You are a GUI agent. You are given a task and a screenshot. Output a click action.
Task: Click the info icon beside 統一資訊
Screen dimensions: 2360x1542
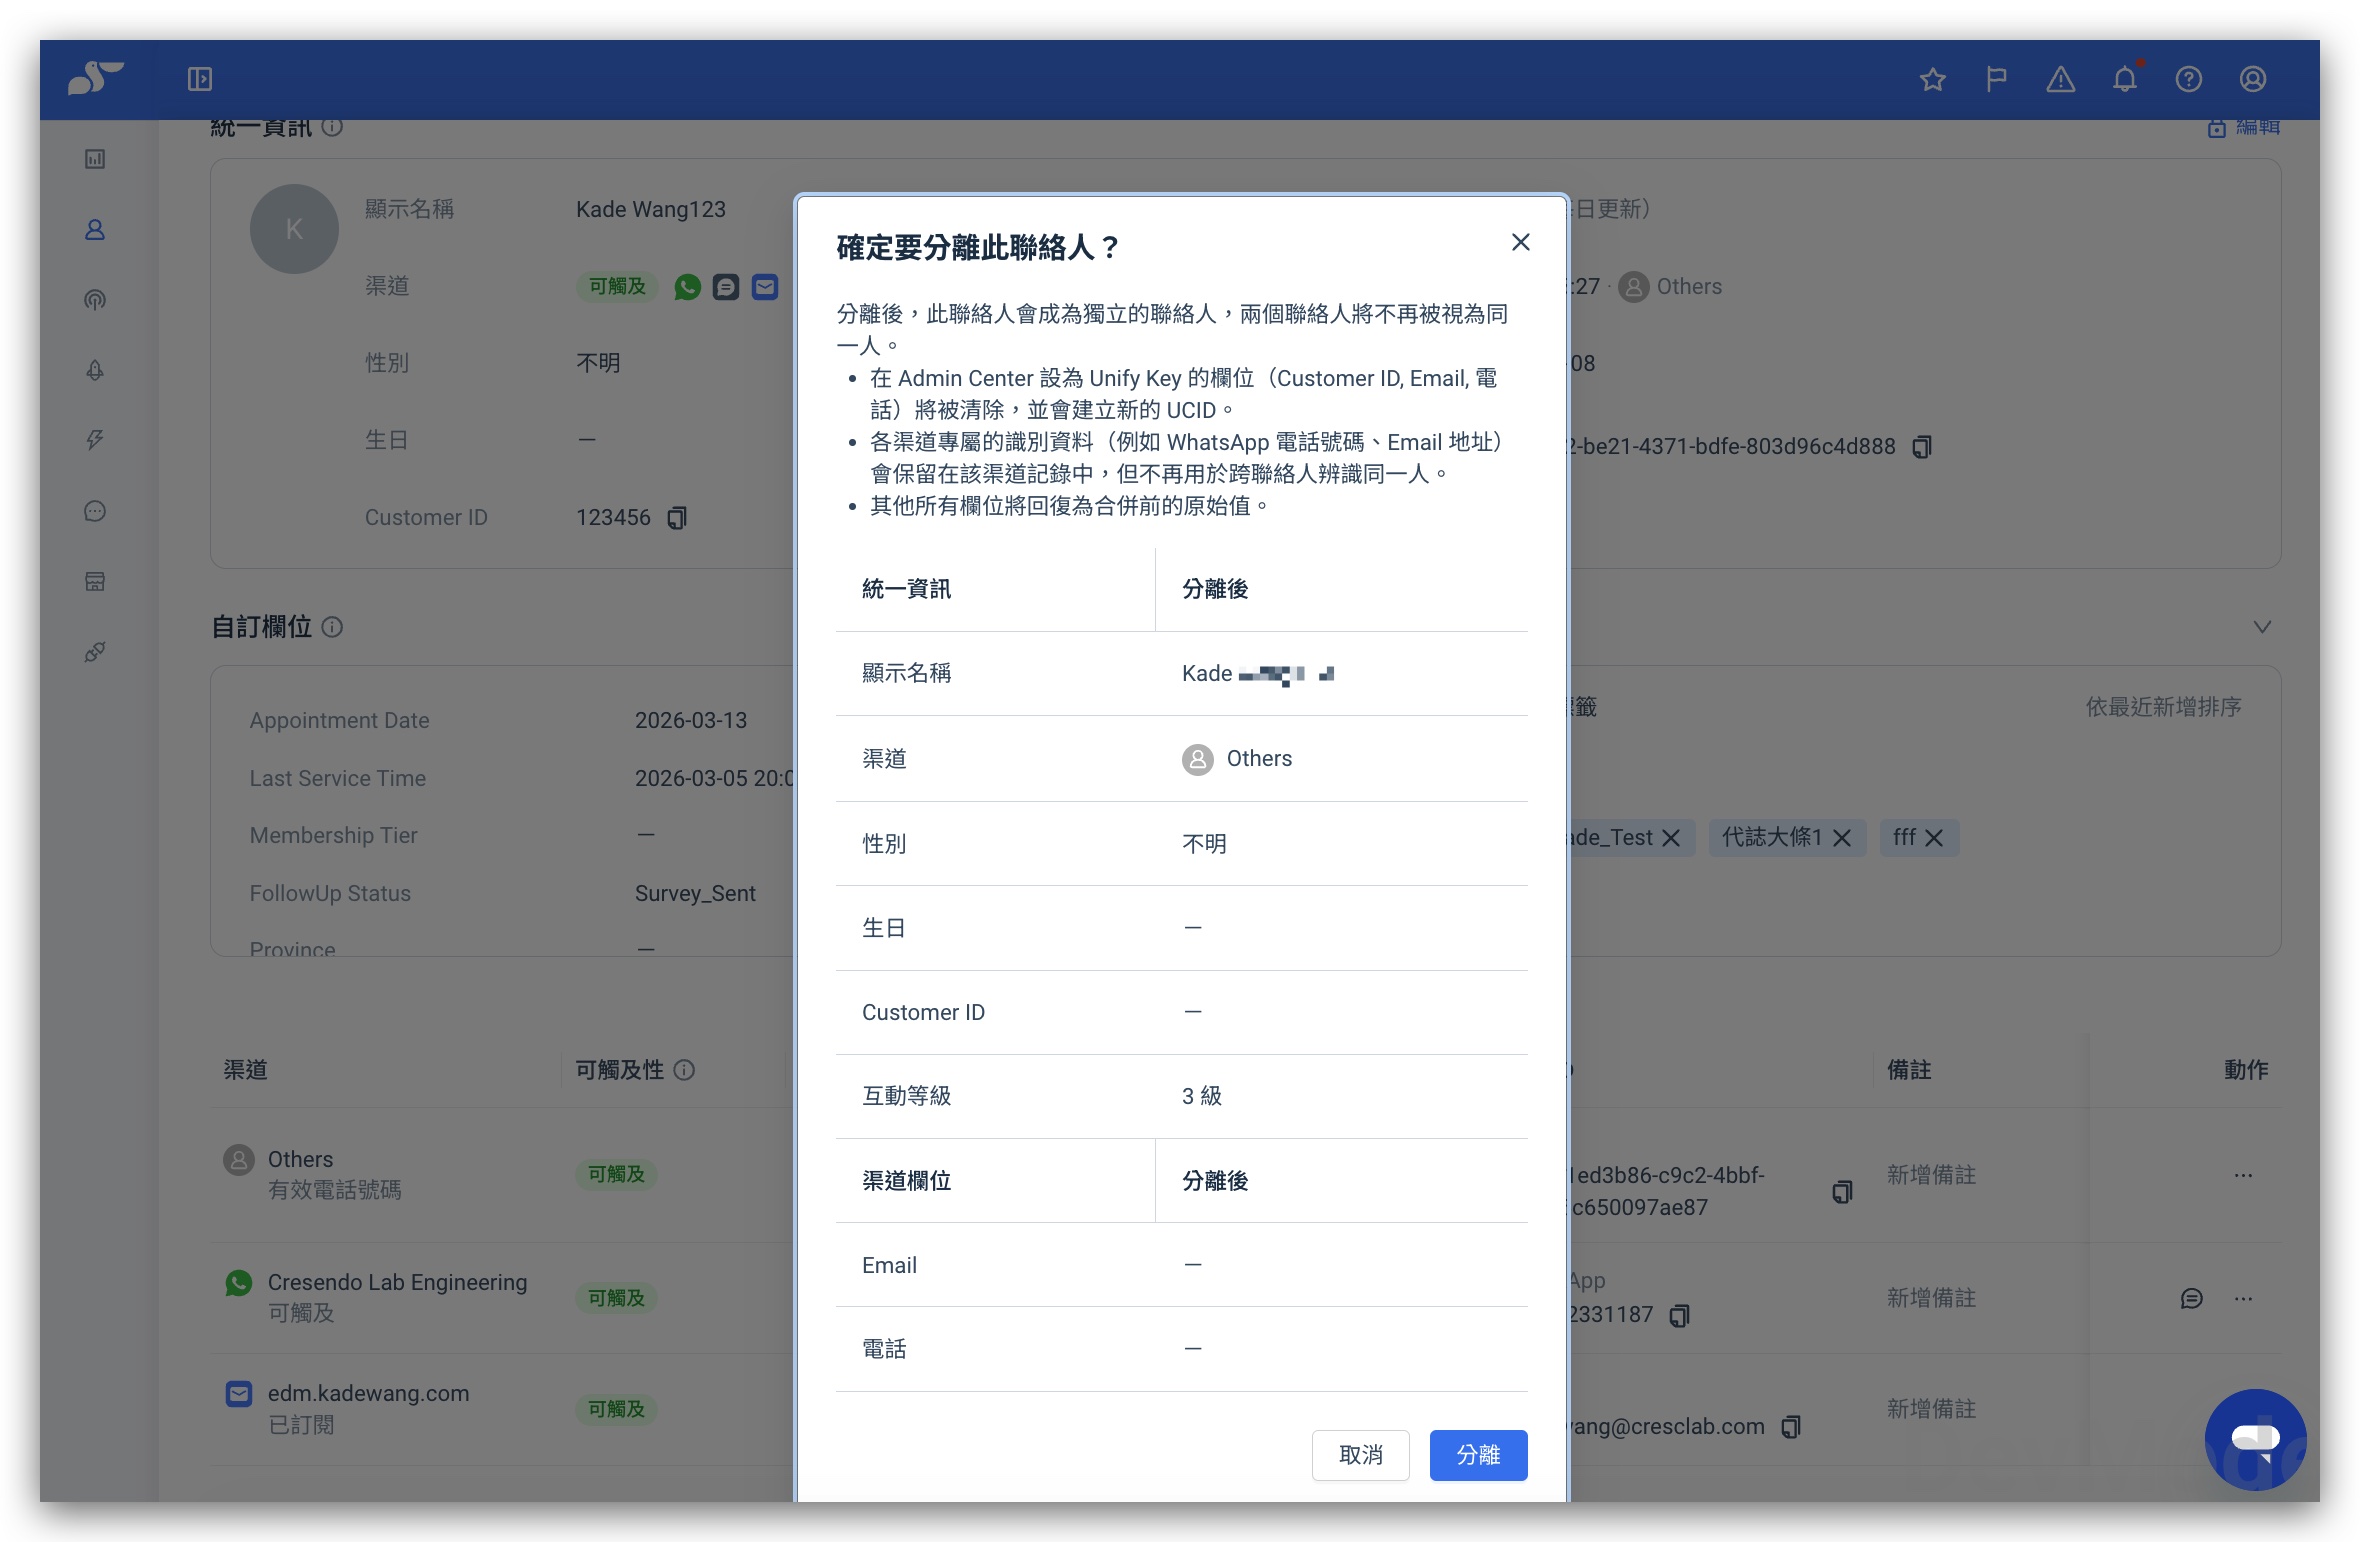pos(333,127)
